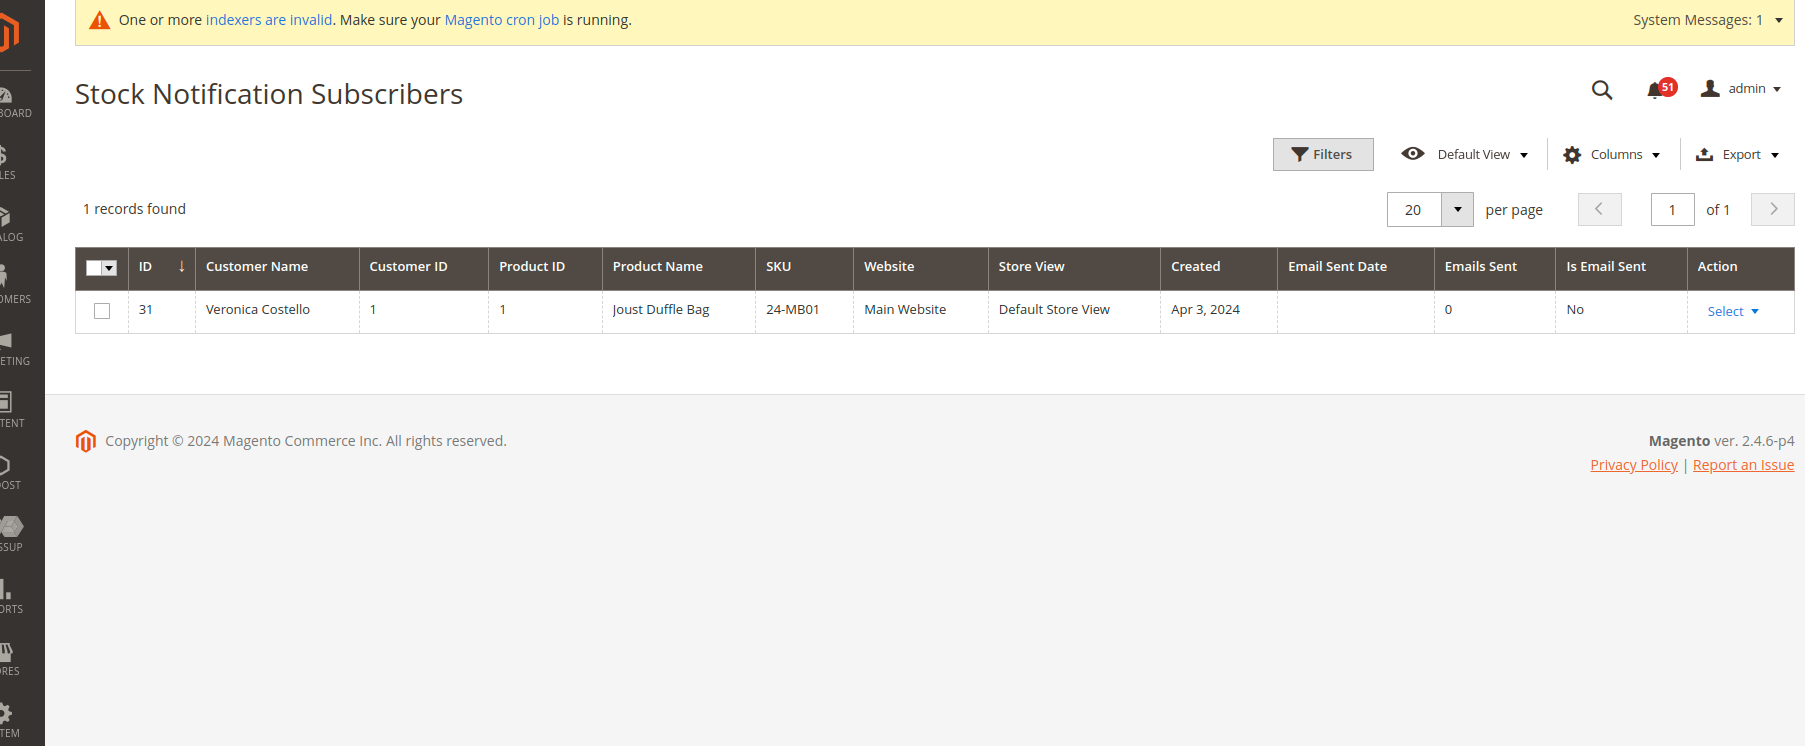Open the admin account menu
The image size is (1805, 746).
click(x=1741, y=89)
